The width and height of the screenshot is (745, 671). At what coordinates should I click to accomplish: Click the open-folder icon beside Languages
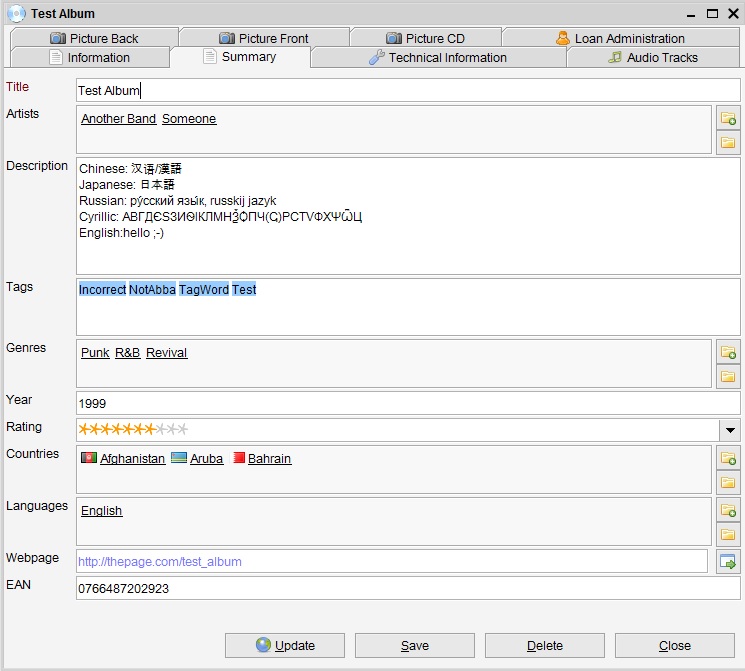tap(728, 534)
